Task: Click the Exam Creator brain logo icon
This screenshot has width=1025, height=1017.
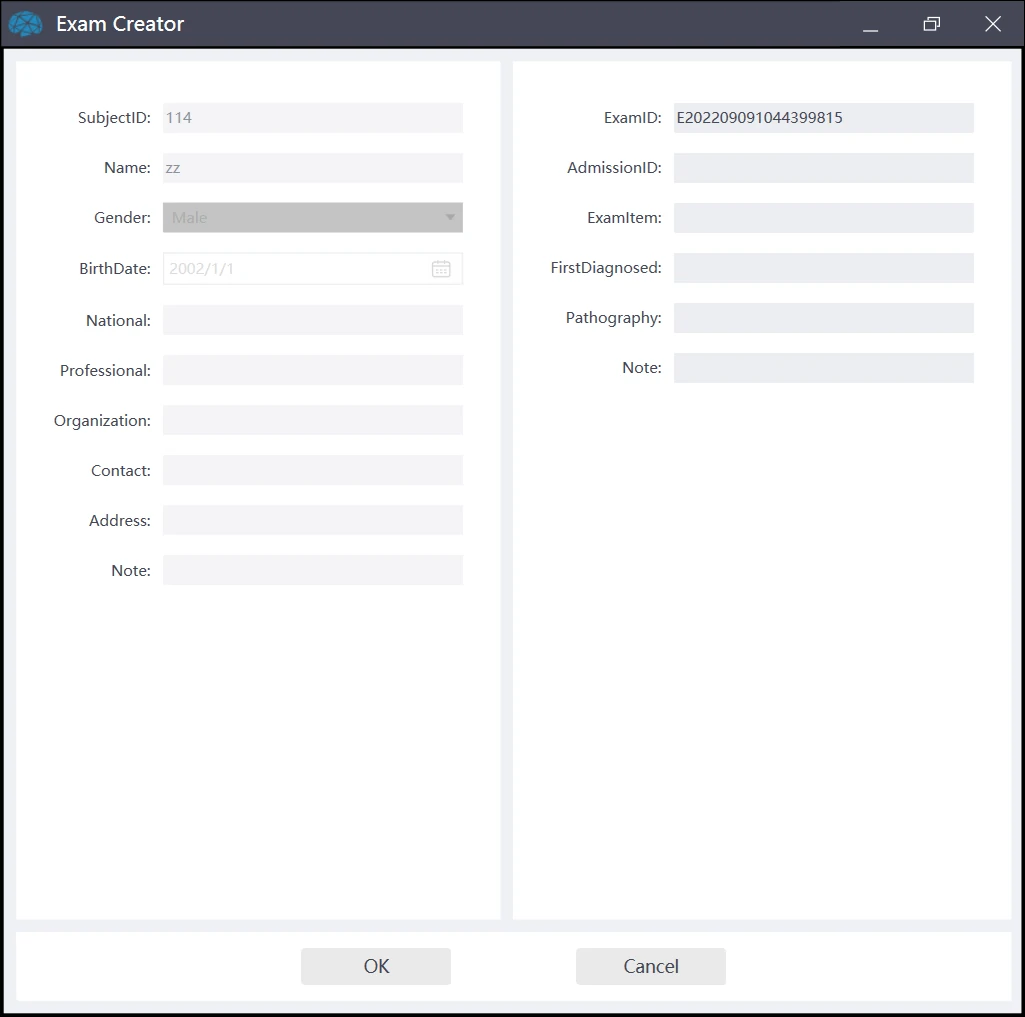Action: tap(26, 24)
